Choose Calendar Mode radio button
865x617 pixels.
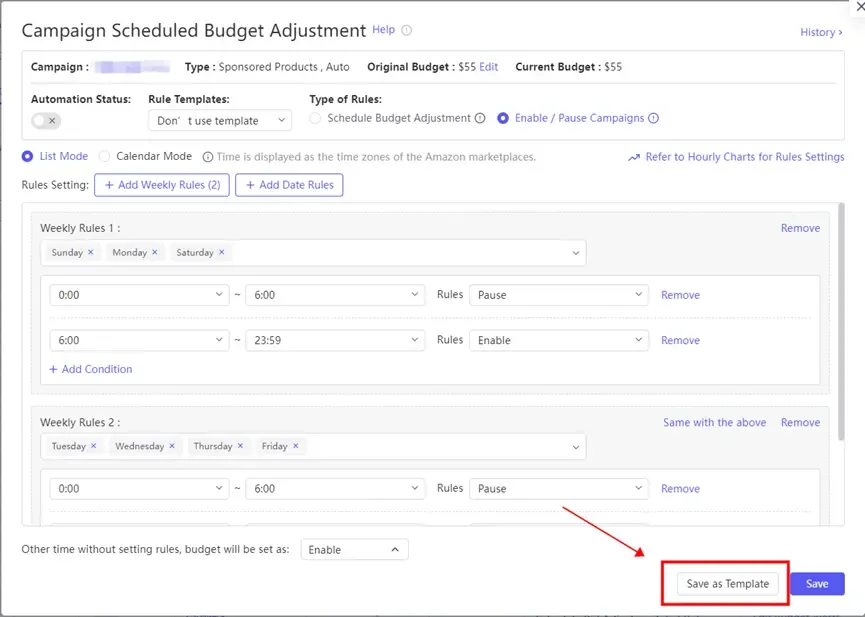click(104, 156)
